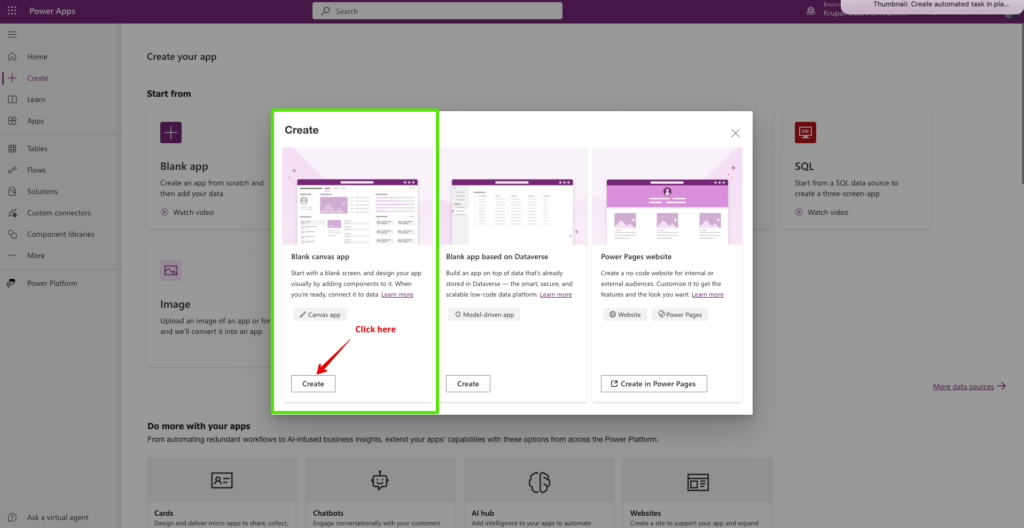Click the AI hub card title
Screen dimensions: 1024x528
click(x=483, y=513)
